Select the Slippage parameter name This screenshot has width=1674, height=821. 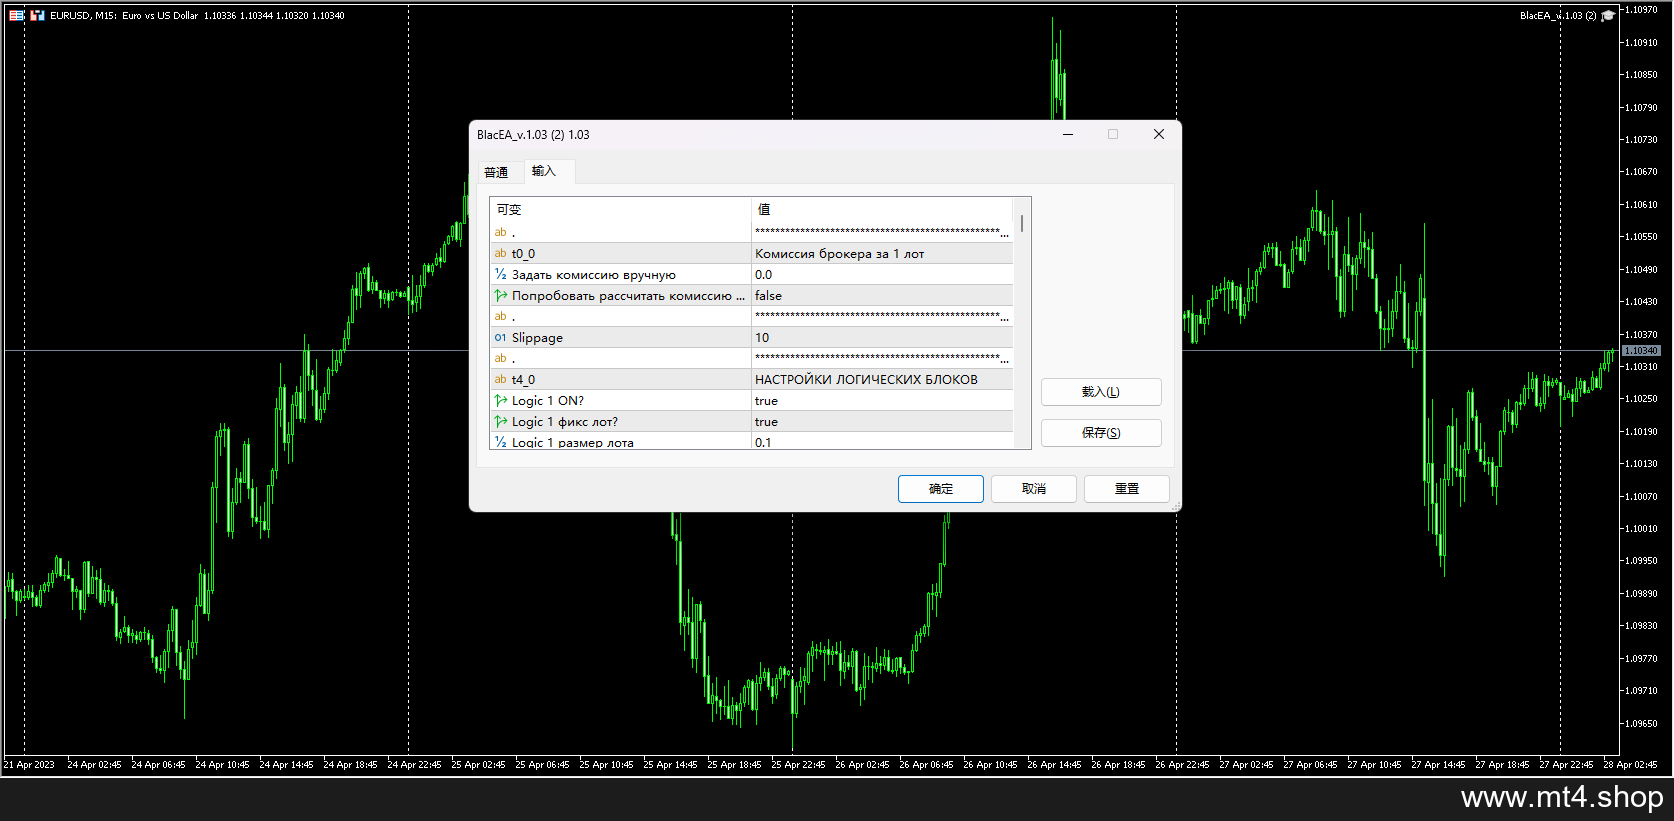(537, 338)
